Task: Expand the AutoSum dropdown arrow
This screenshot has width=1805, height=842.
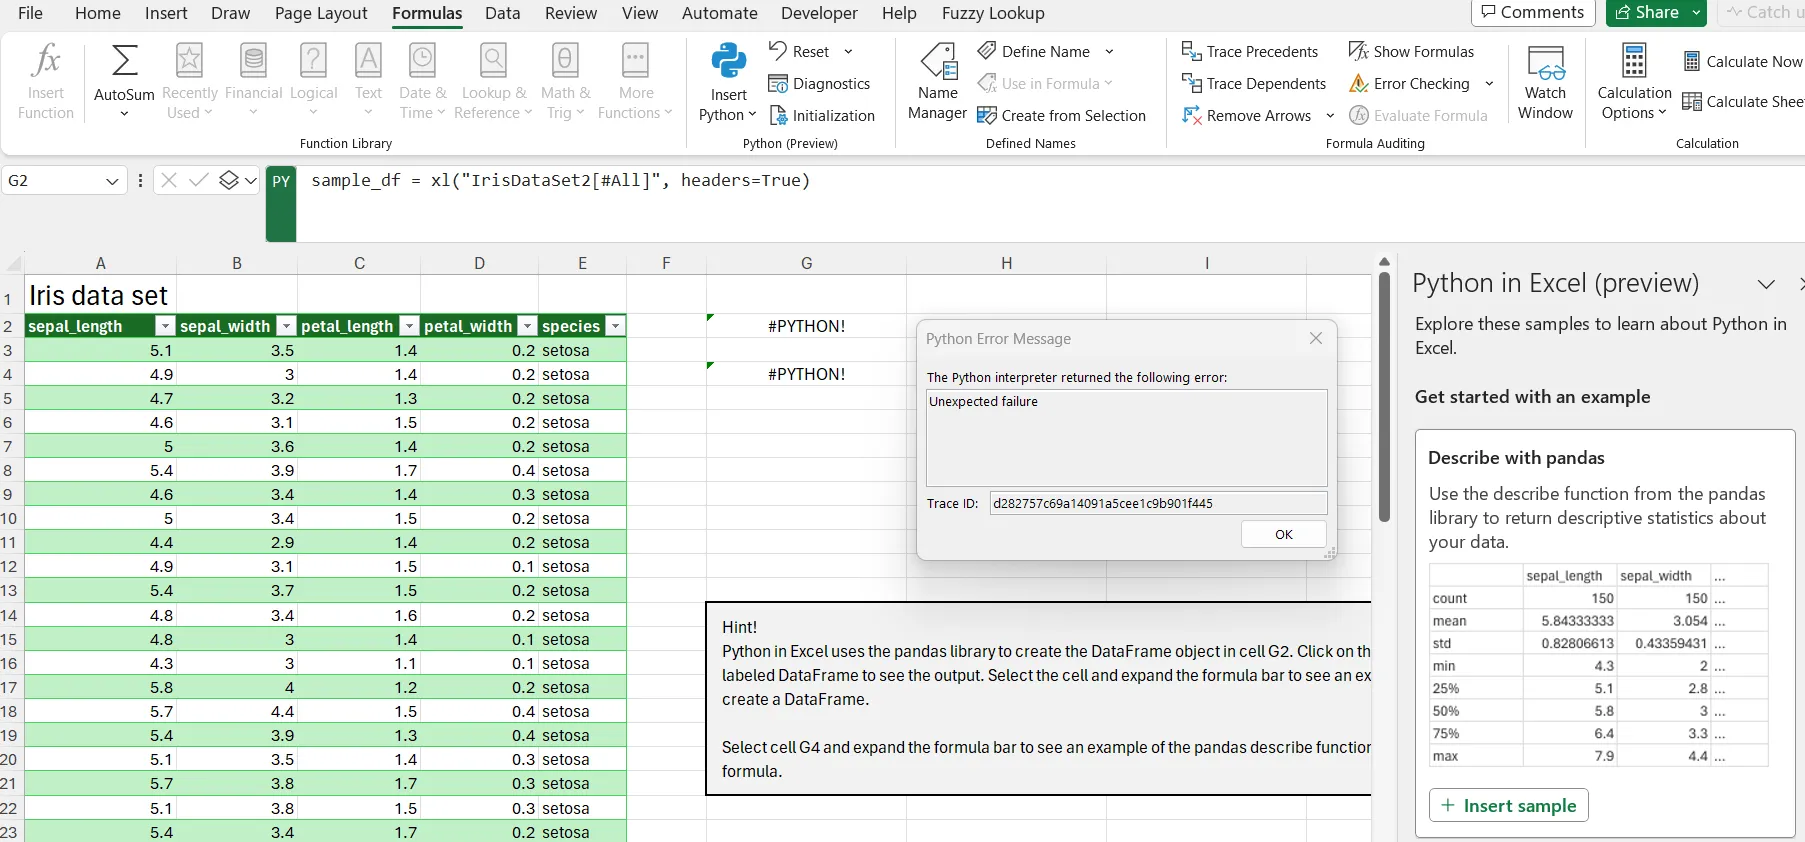Action: [124, 114]
